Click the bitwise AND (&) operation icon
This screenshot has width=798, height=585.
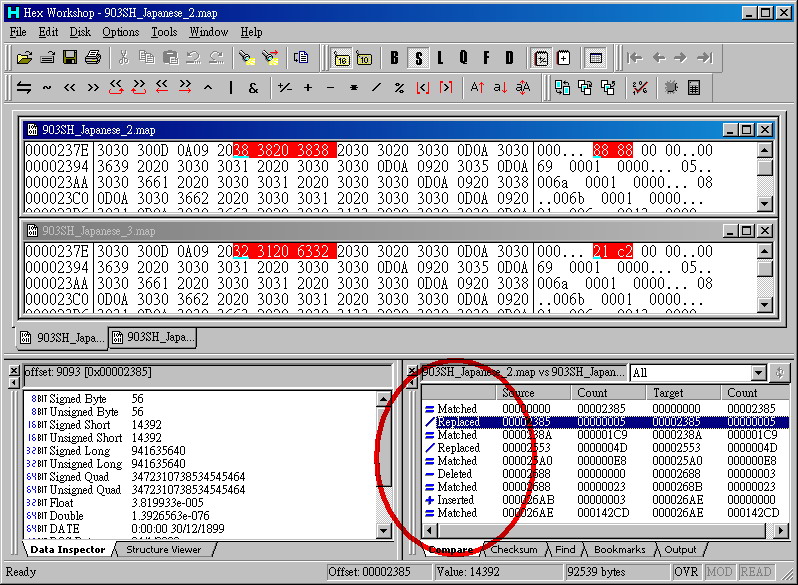[x=253, y=88]
